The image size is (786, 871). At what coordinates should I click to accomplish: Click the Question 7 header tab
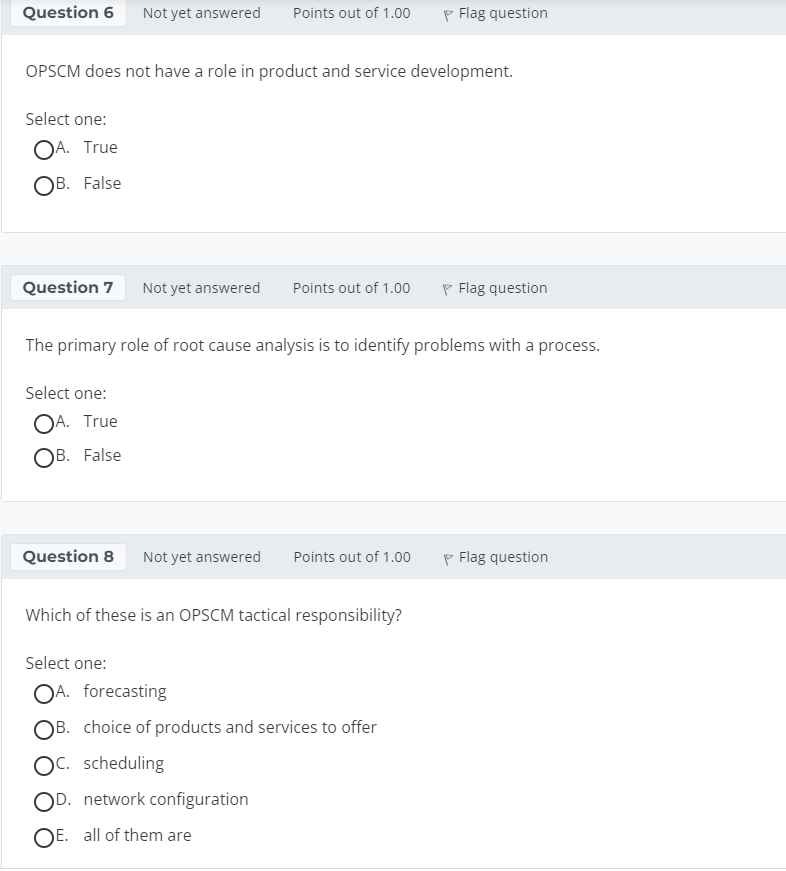click(67, 287)
